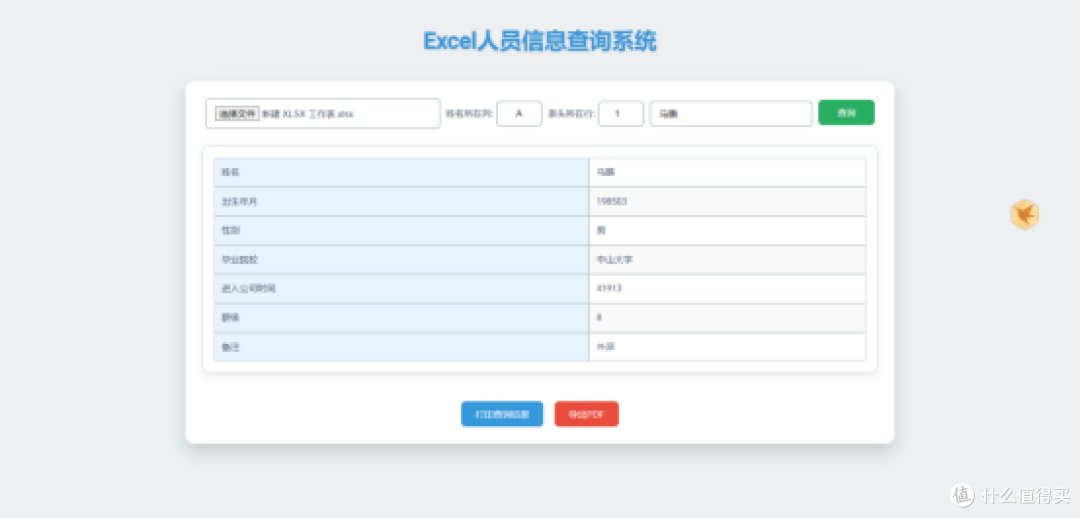Click the red 导出PDF export button

pyautogui.click(x=587, y=414)
